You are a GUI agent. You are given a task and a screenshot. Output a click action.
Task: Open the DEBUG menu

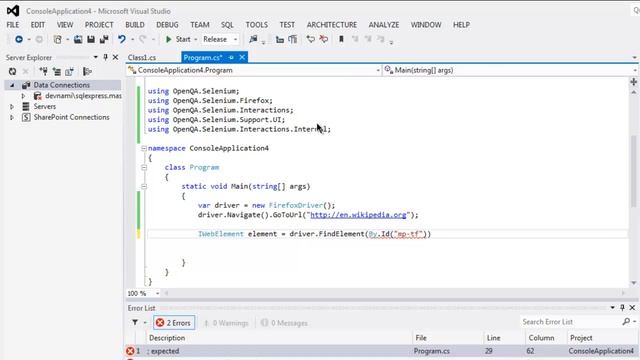tap(167, 25)
